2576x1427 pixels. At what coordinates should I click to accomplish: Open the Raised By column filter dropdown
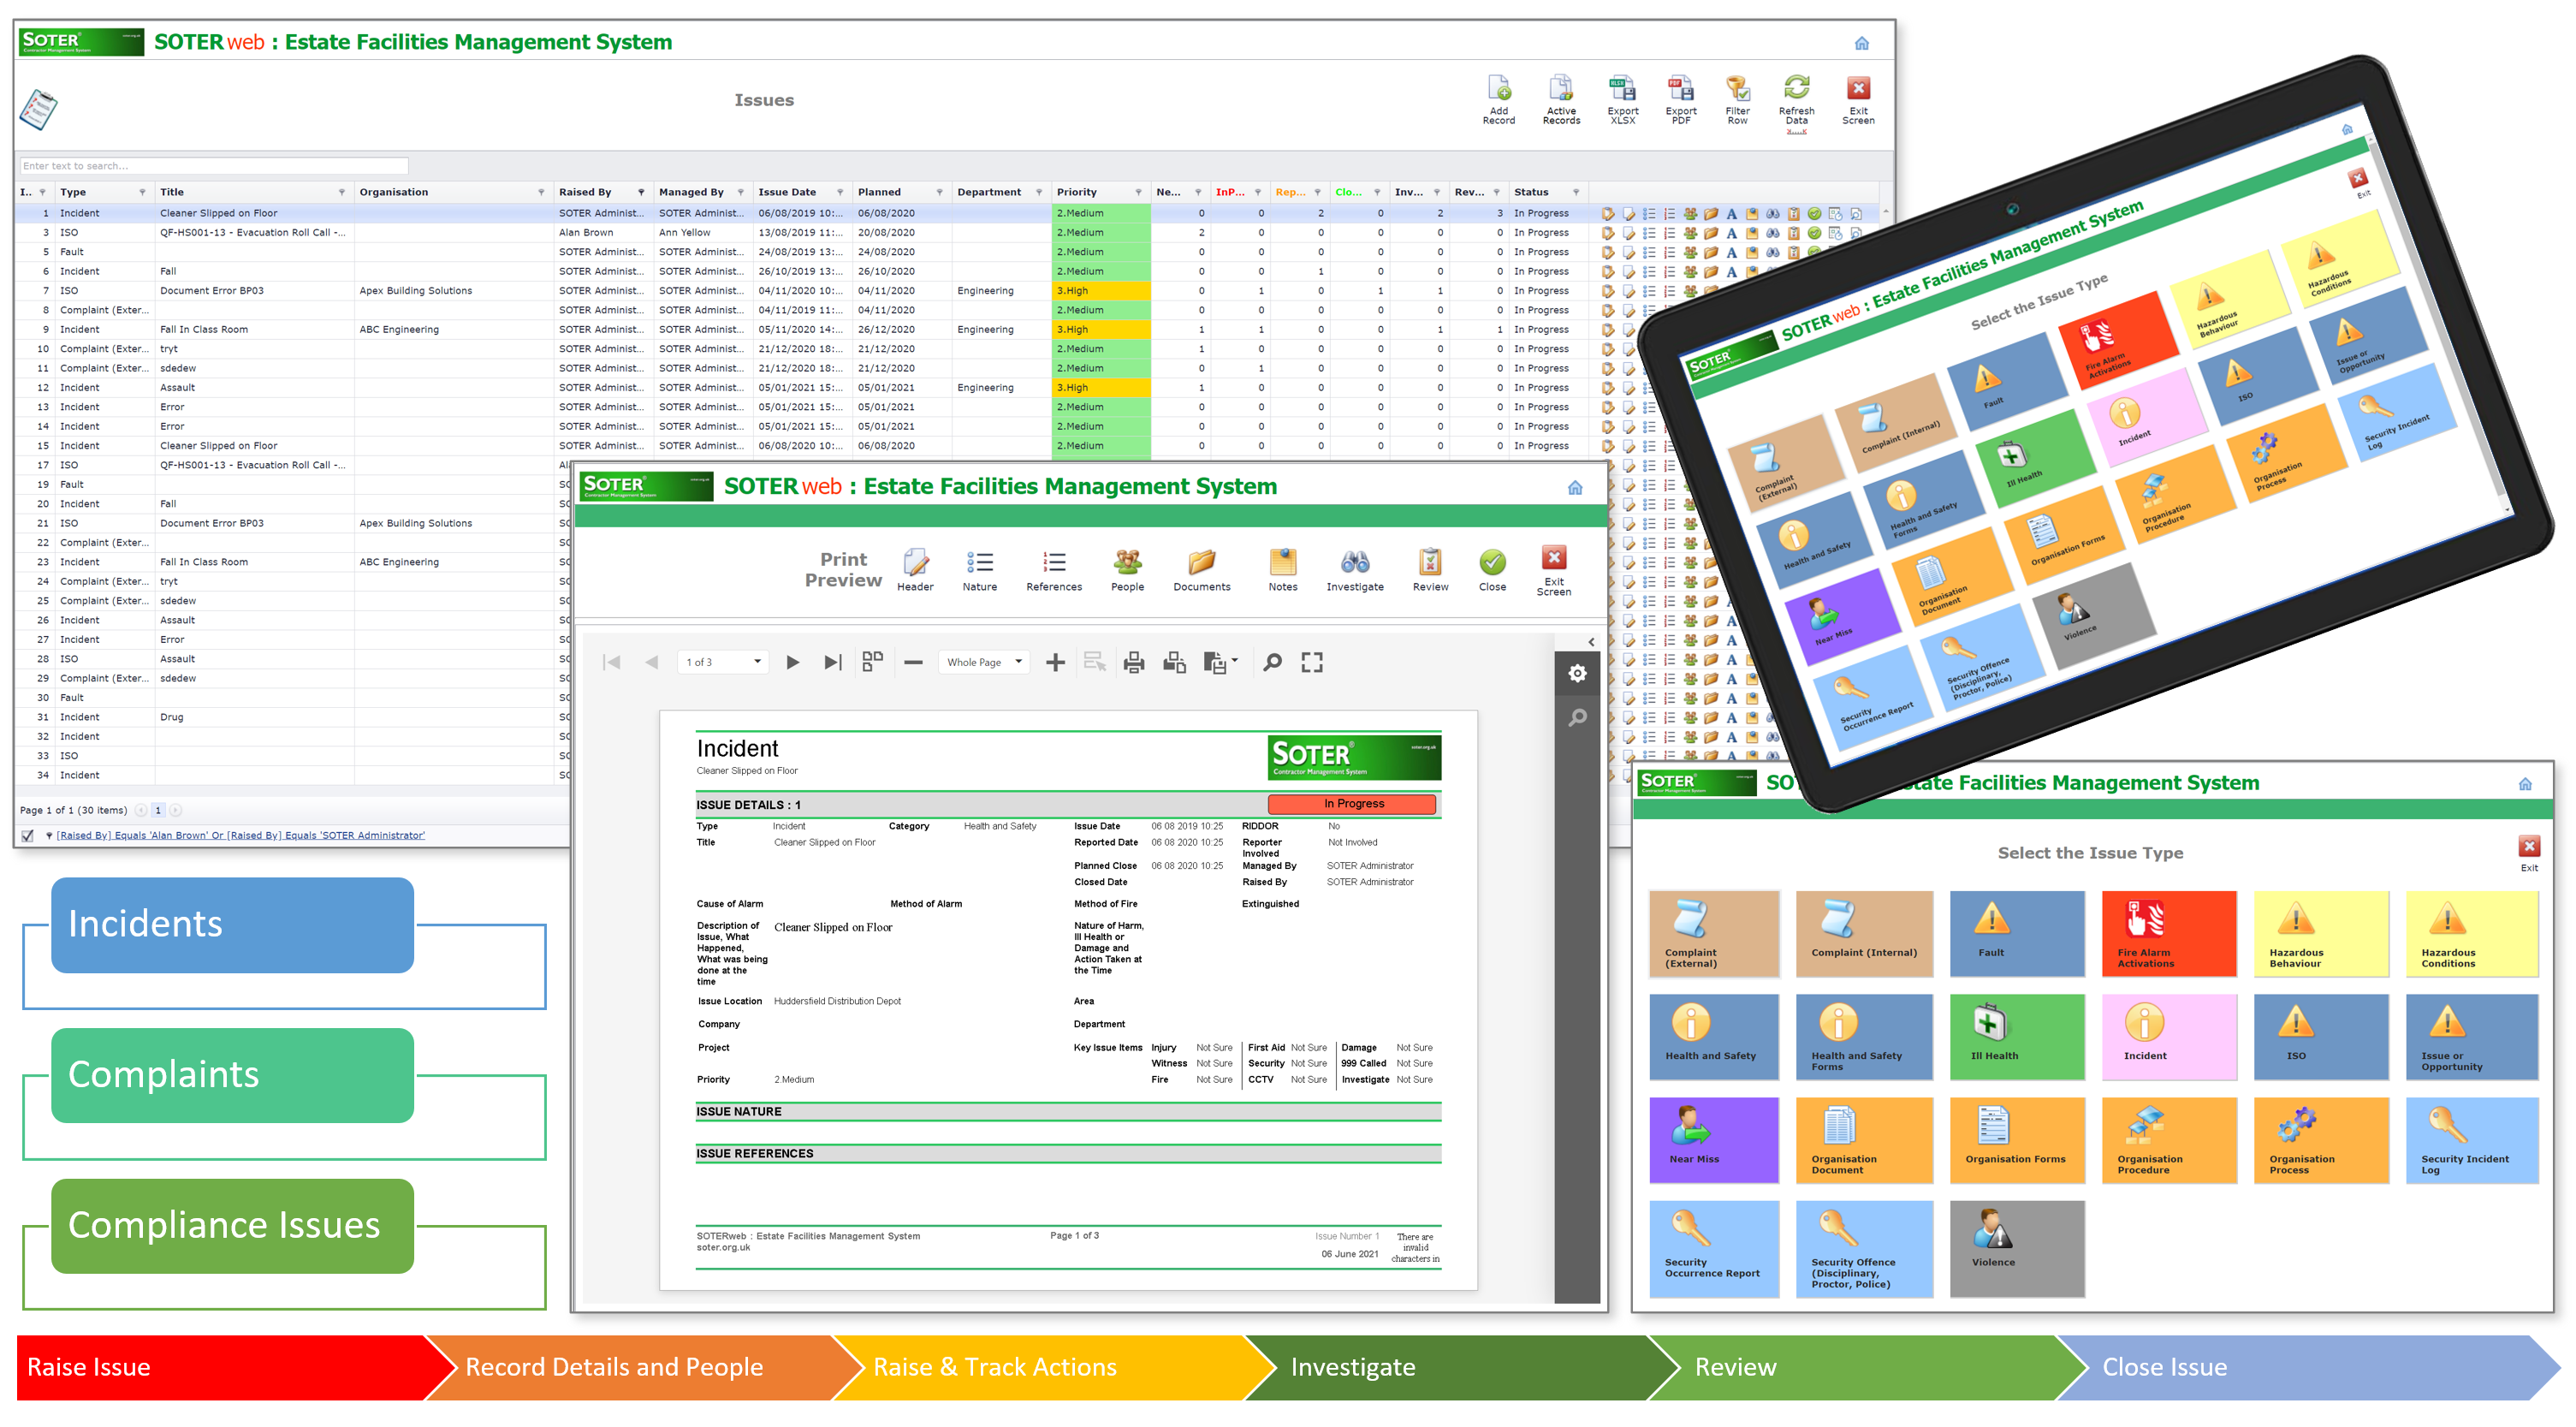click(x=641, y=192)
